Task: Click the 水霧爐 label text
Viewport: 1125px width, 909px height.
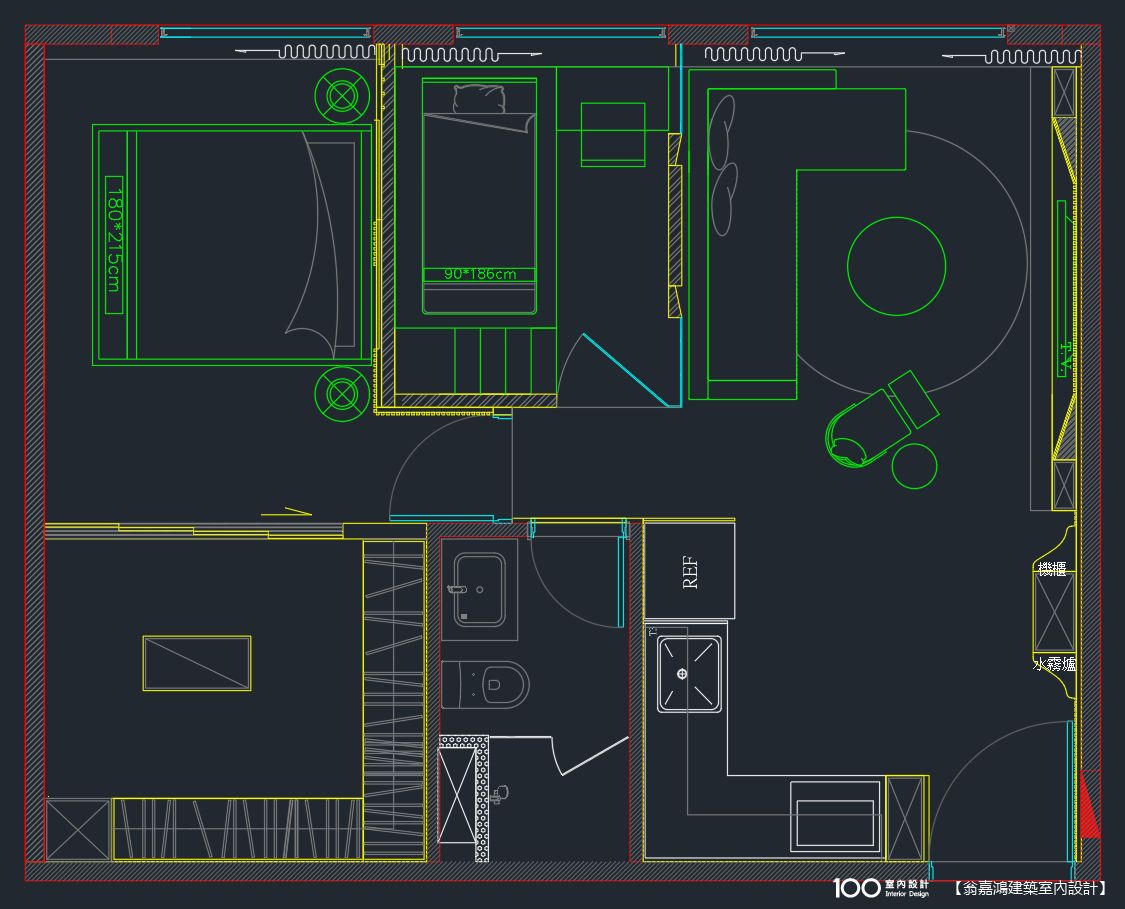Action: [1054, 663]
